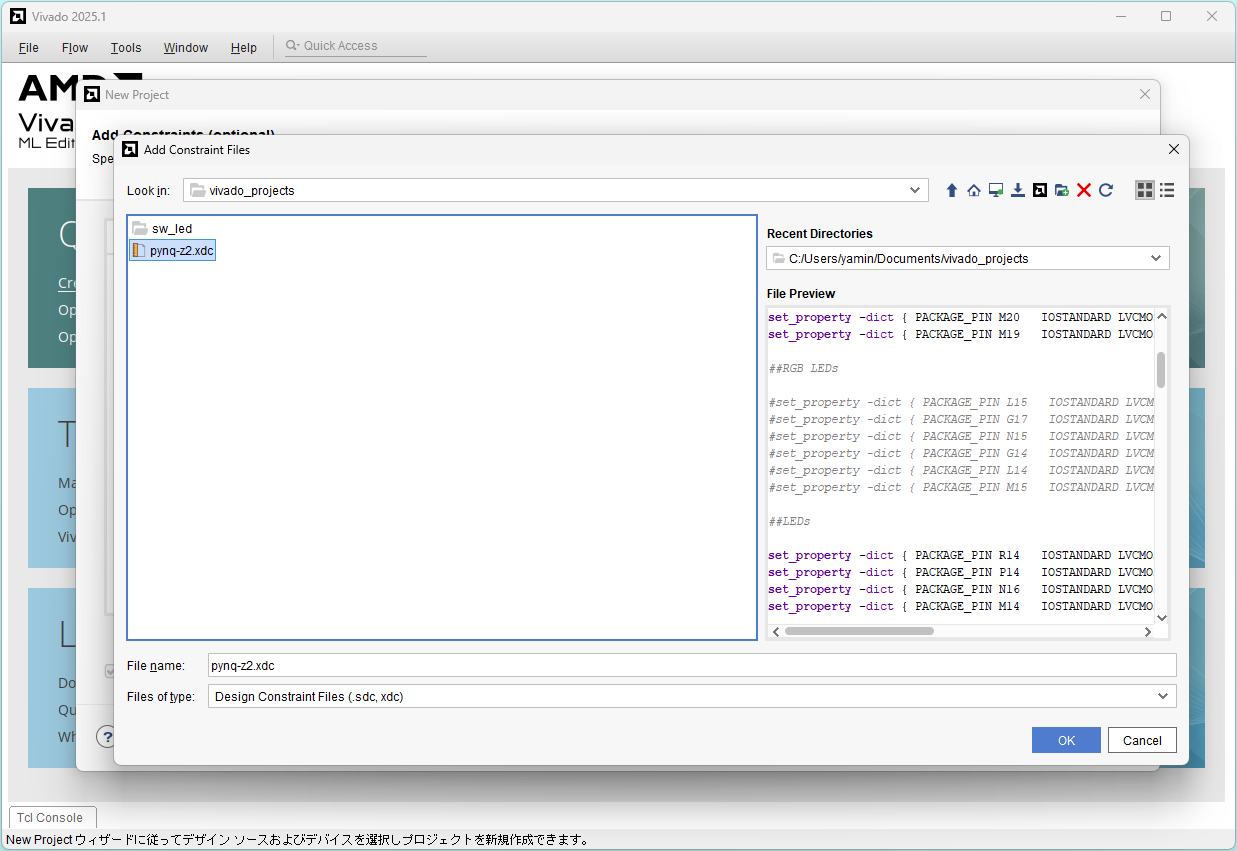Open the Tools menu

[126, 47]
